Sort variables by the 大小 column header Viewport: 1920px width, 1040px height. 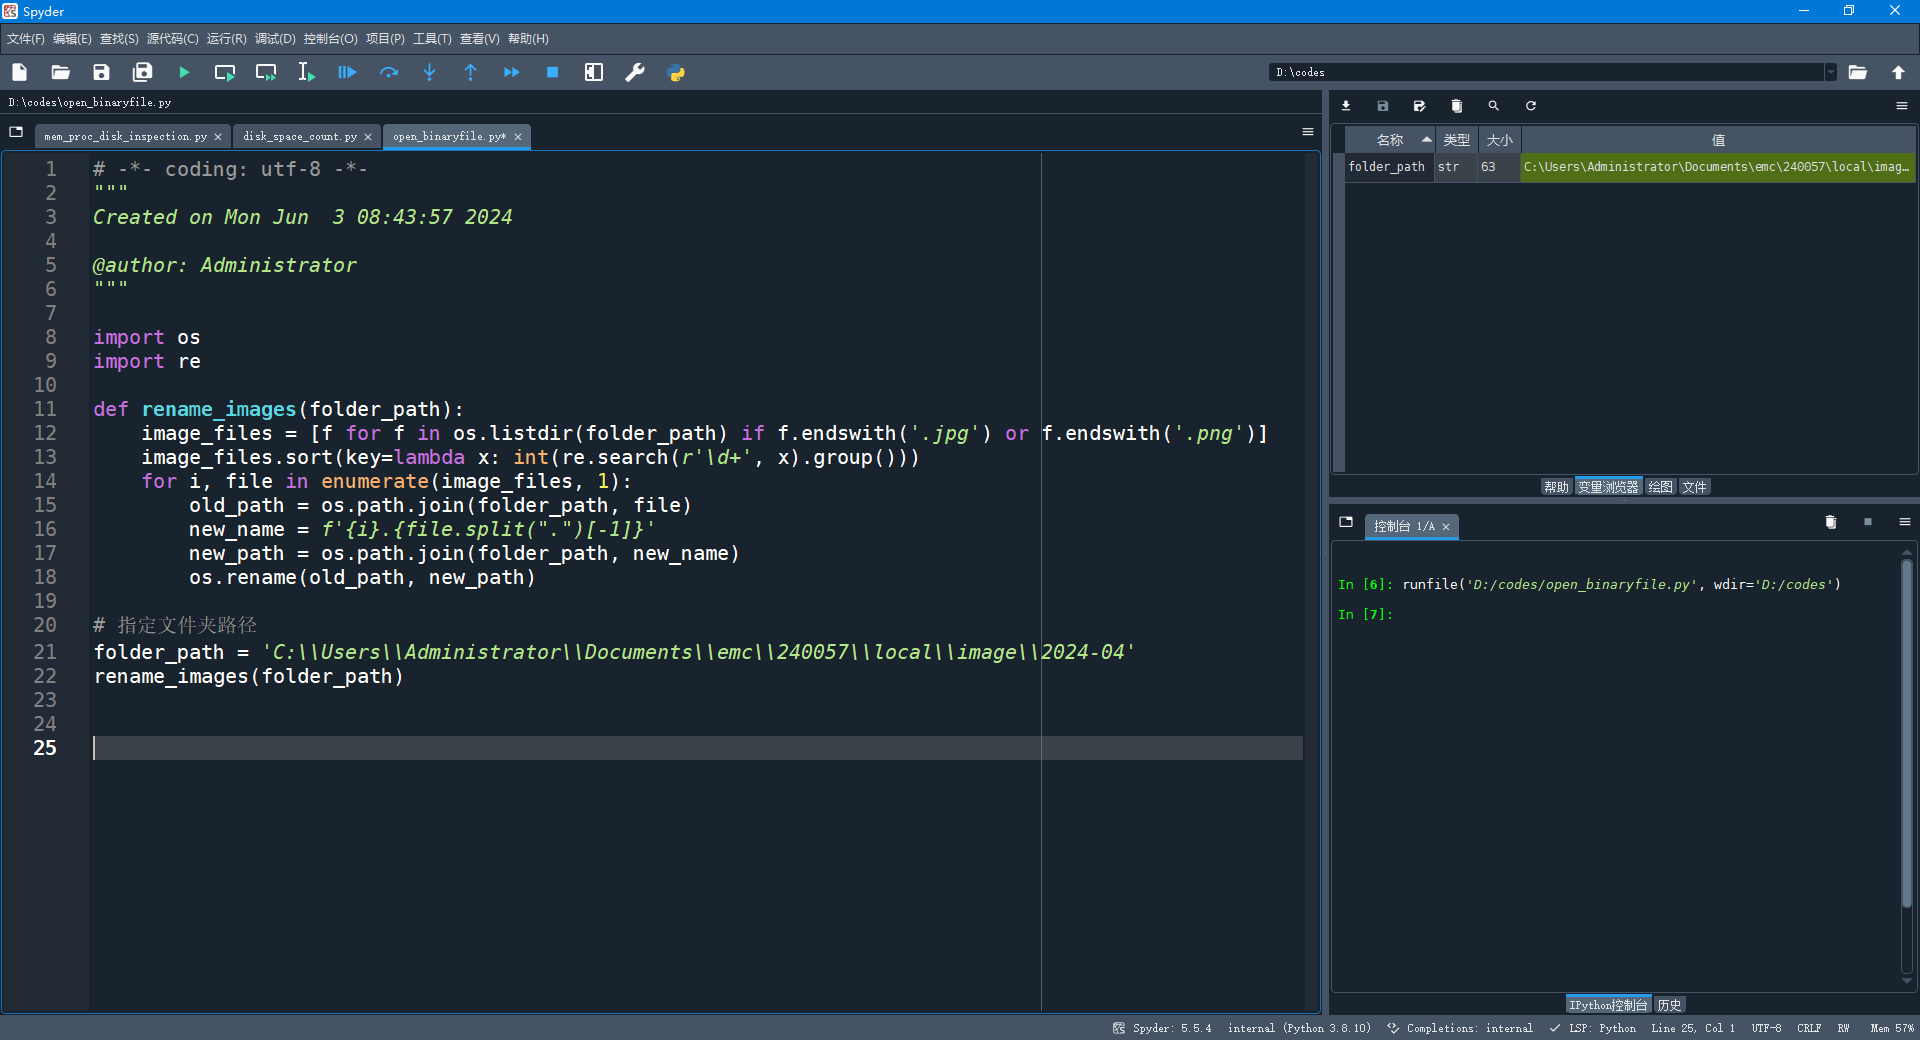tap(1499, 140)
